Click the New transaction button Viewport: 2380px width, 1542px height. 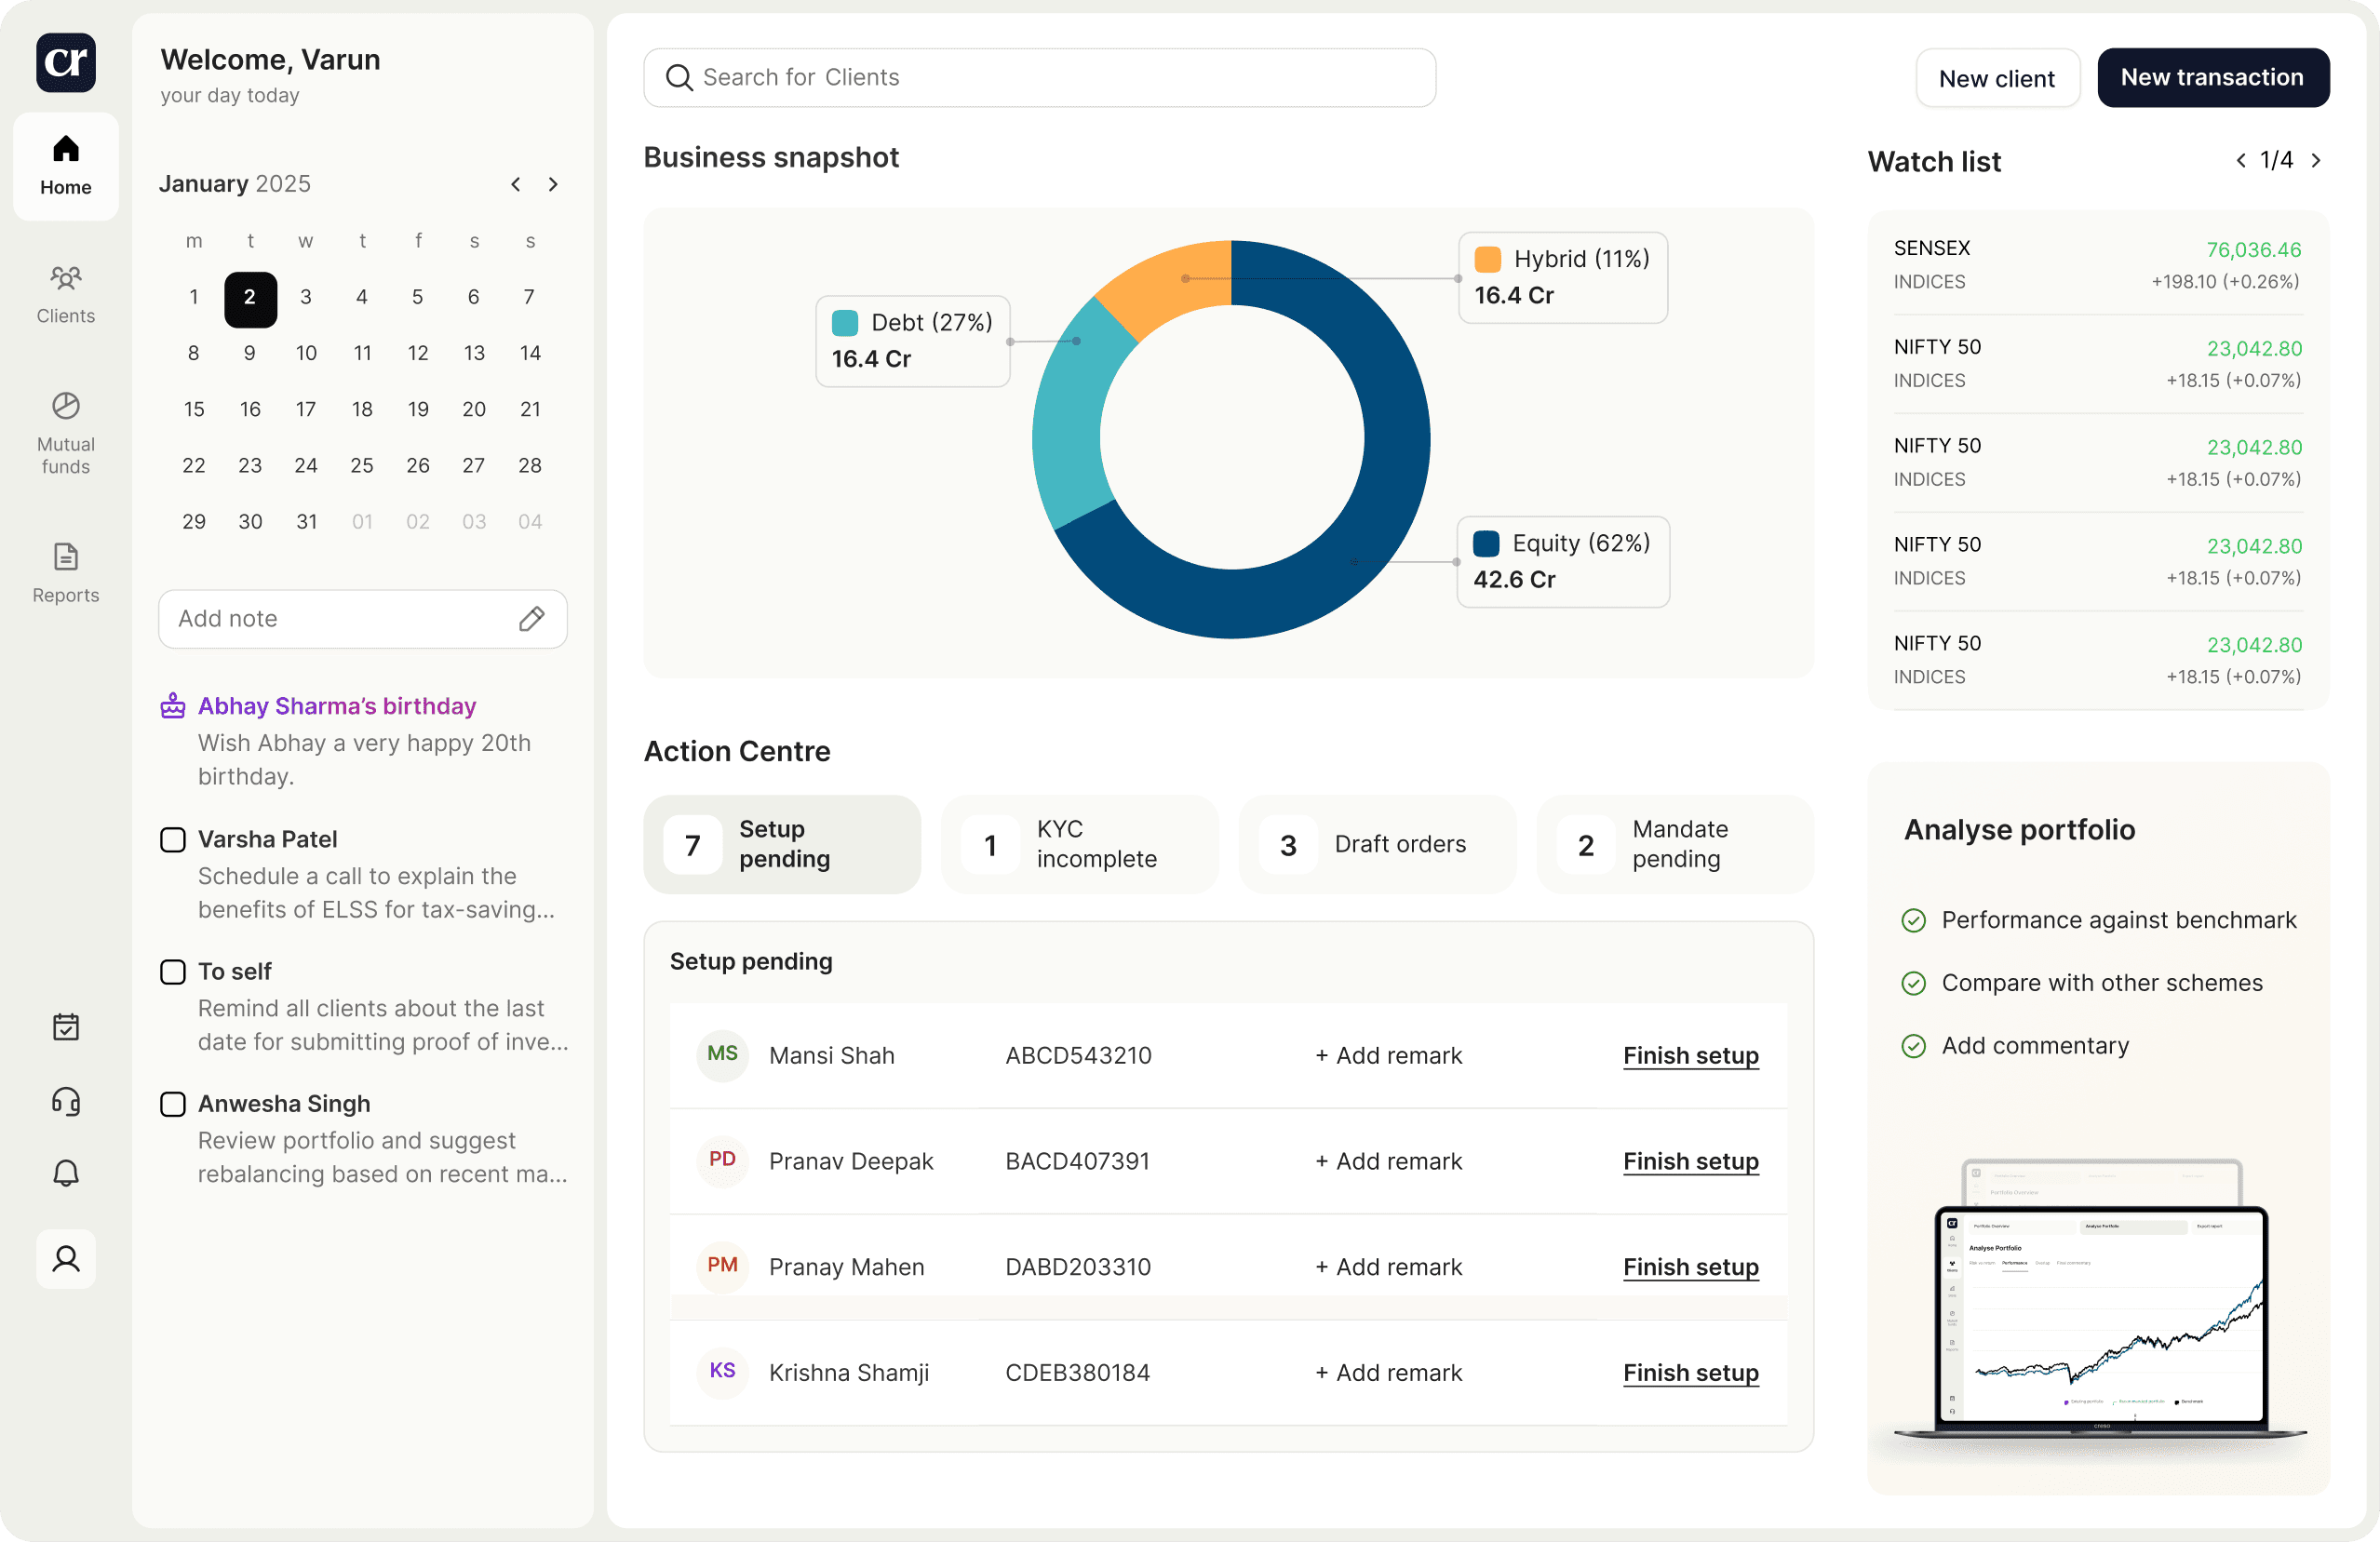(2212, 77)
